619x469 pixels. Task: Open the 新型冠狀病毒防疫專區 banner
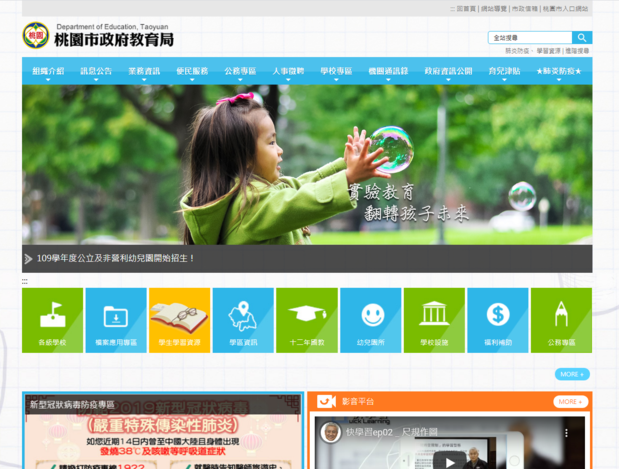(163, 431)
